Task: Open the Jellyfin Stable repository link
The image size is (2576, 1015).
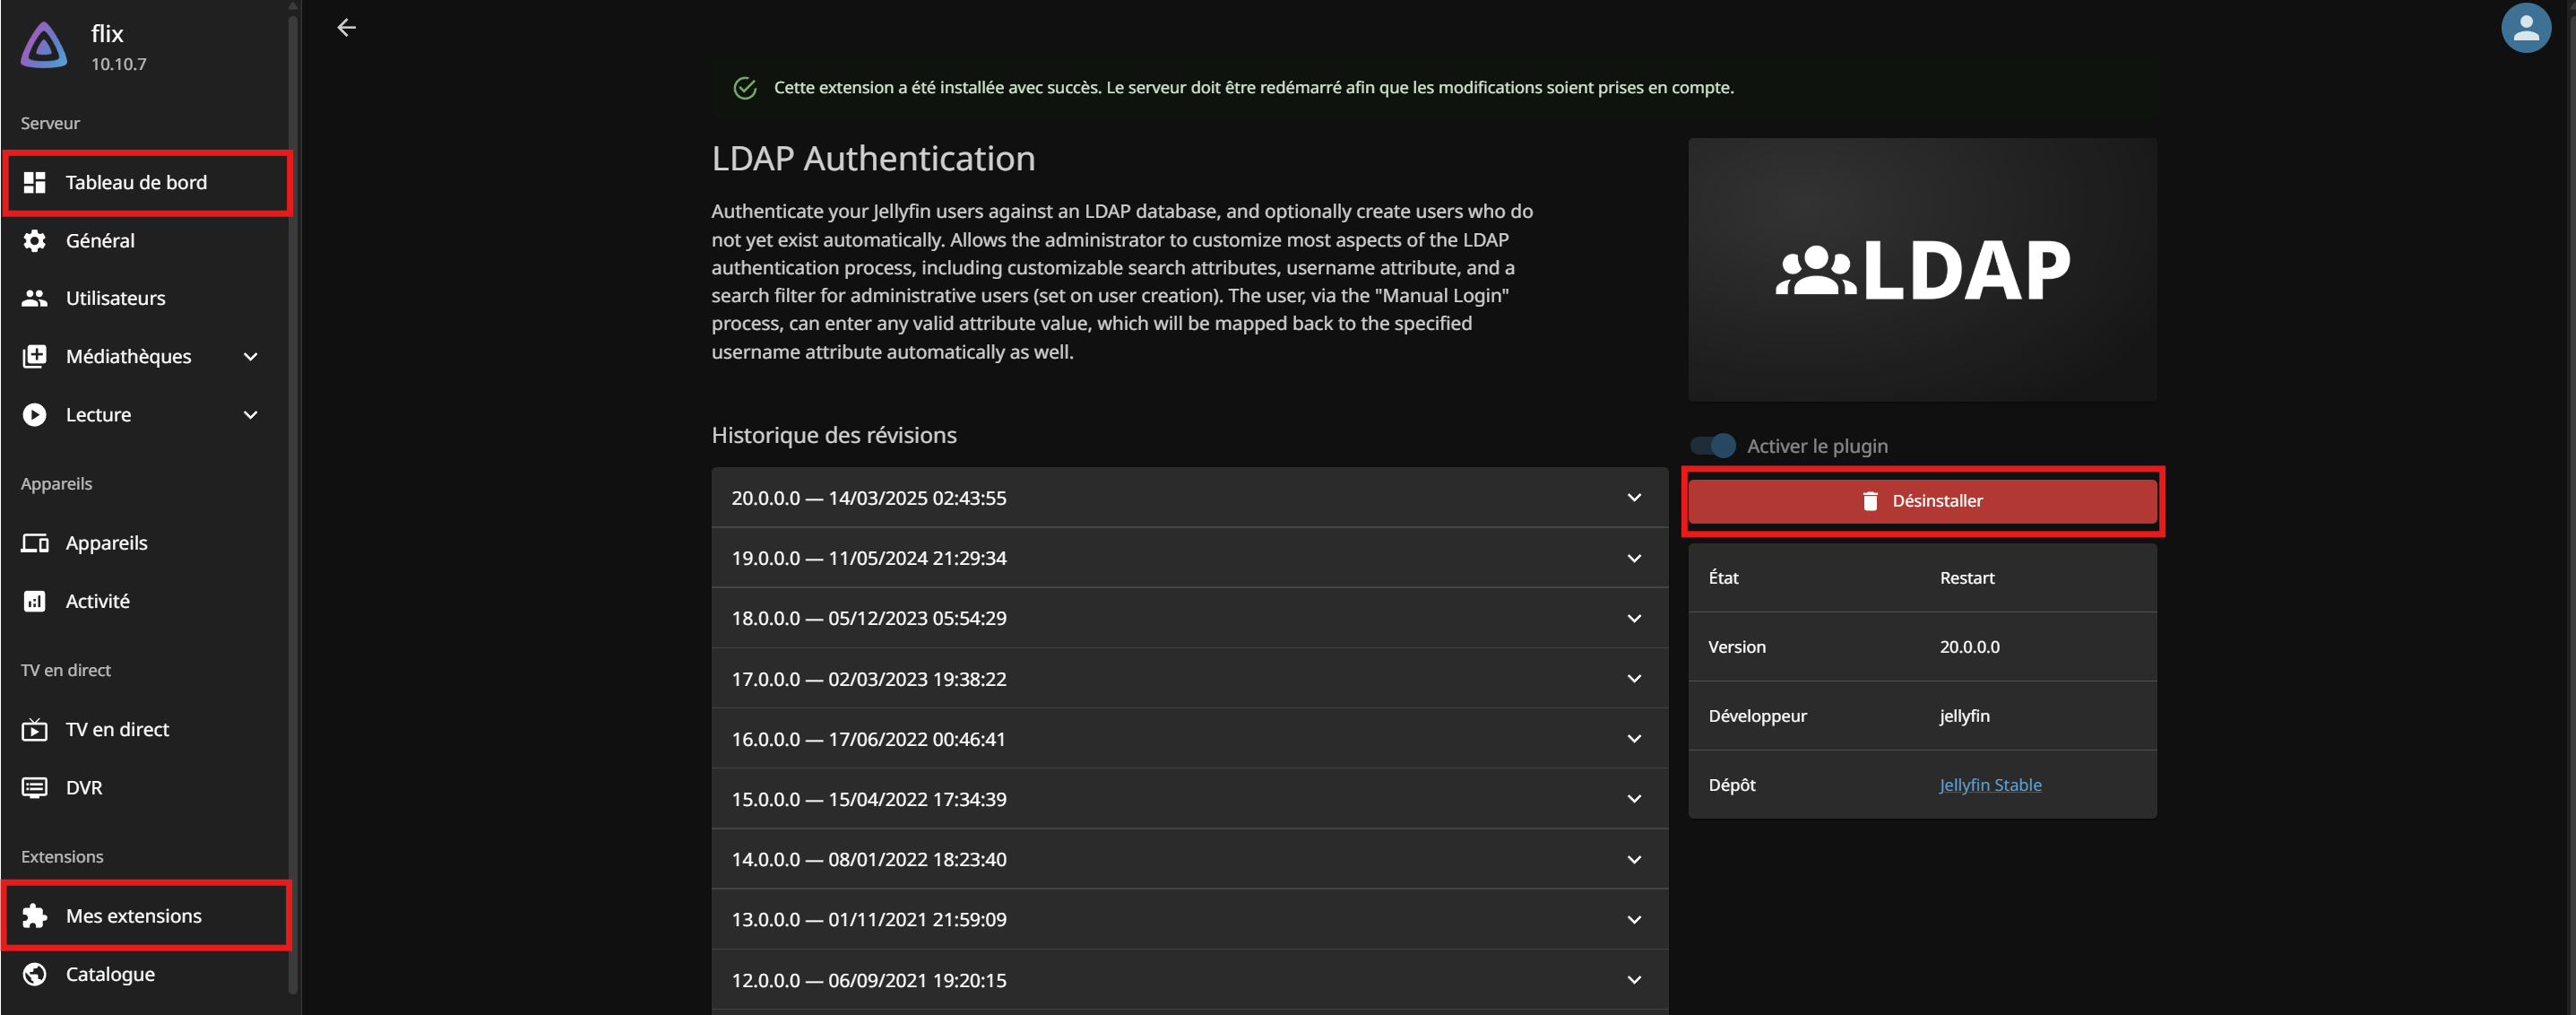Action: click(1990, 785)
